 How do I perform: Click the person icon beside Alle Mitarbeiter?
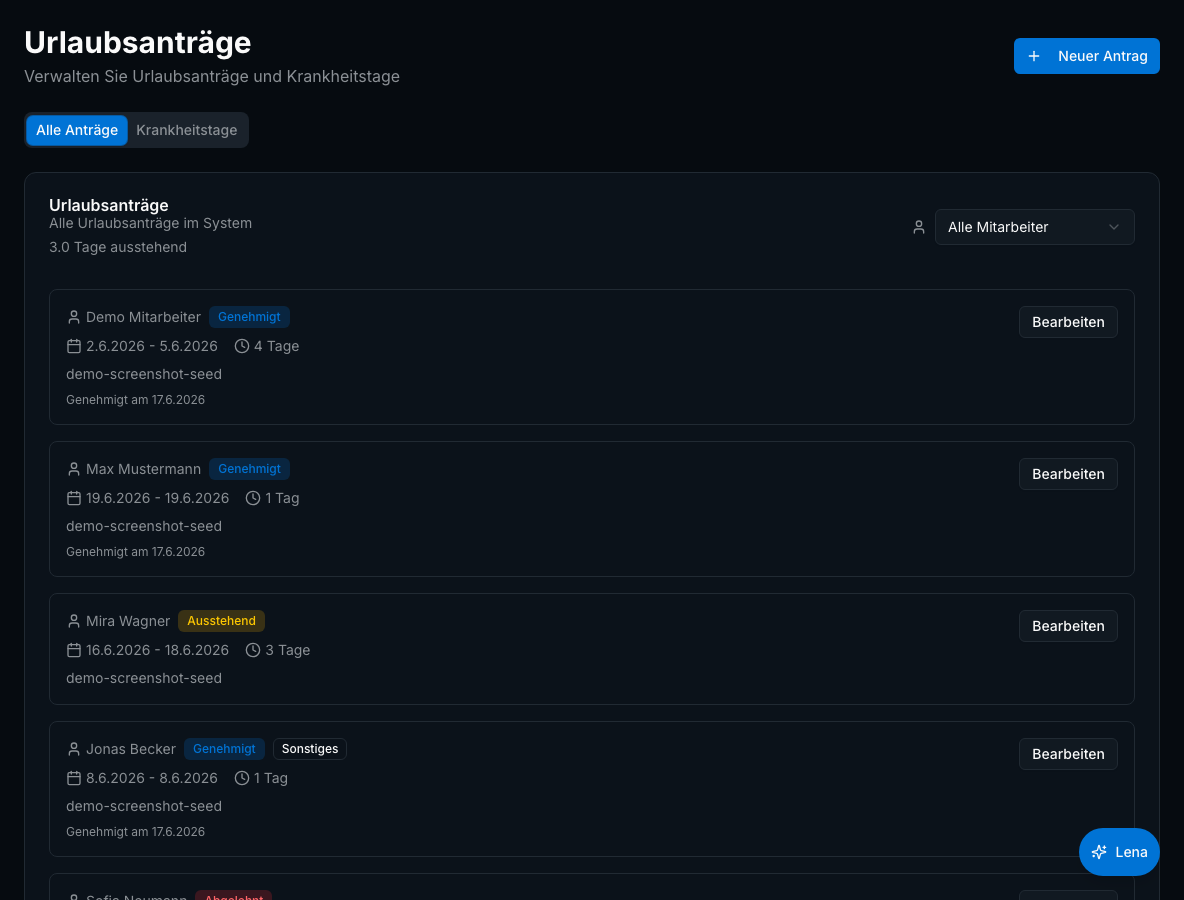point(918,227)
